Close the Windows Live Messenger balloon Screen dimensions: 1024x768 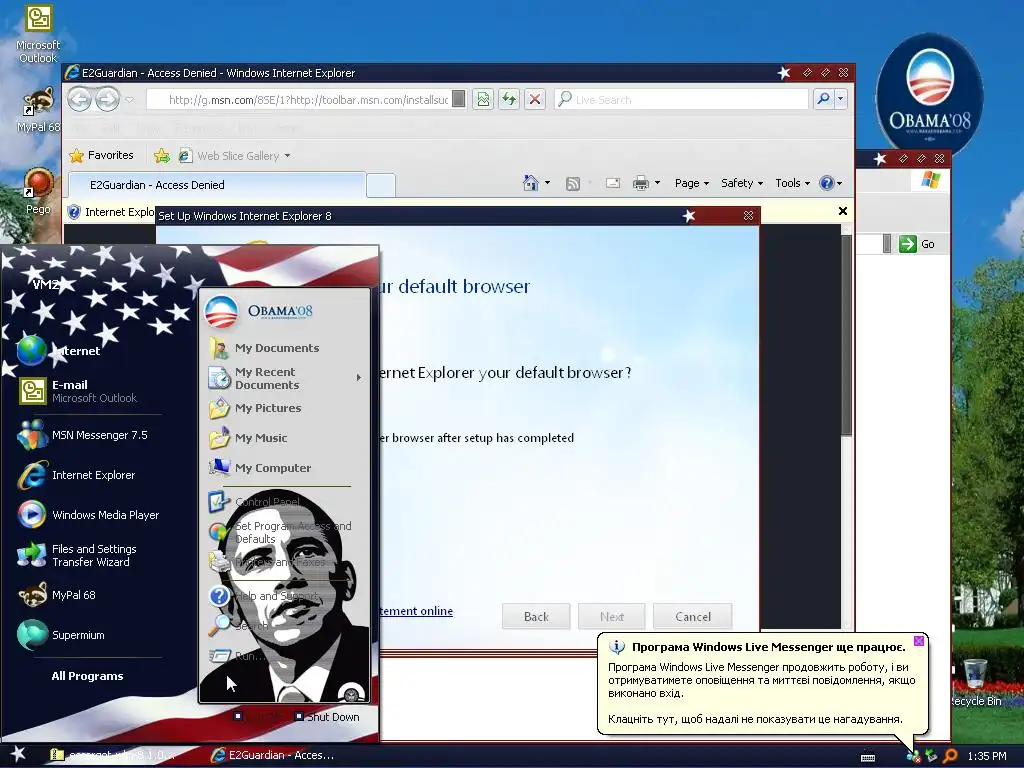[x=919, y=641]
